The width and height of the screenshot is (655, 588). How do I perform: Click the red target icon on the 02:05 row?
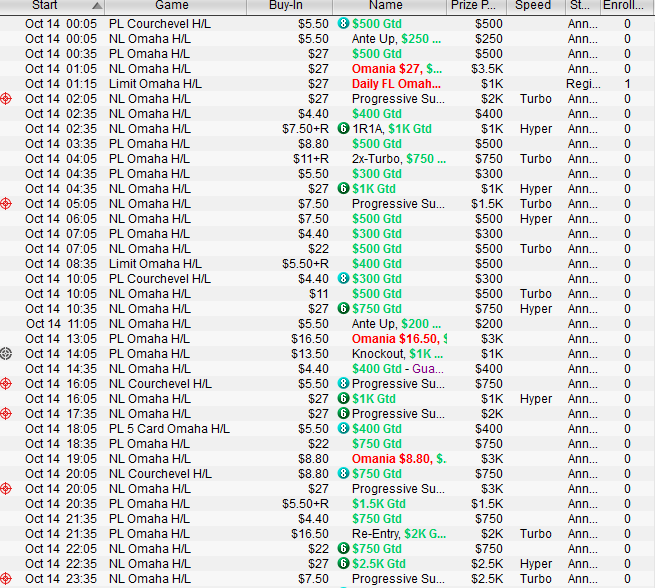(x=6, y=99)
